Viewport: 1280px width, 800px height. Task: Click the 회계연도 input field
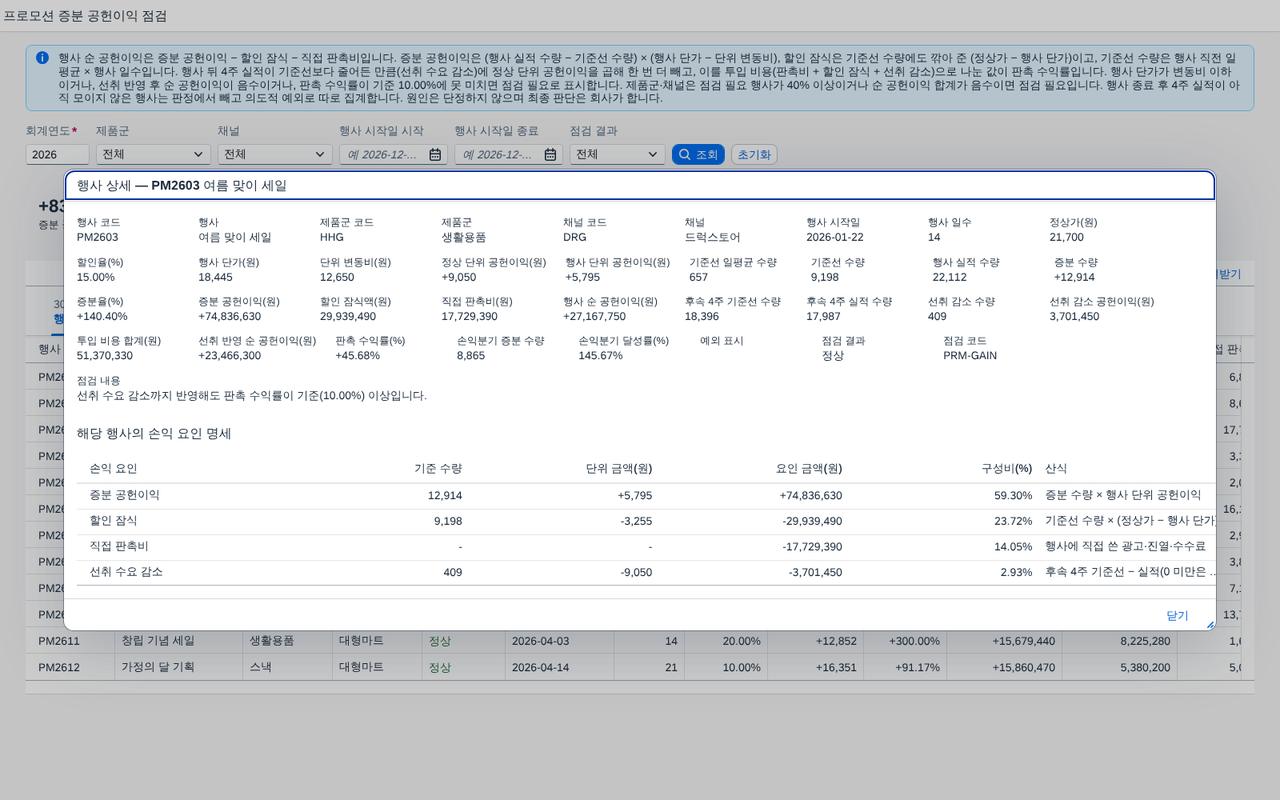point(57,155)
